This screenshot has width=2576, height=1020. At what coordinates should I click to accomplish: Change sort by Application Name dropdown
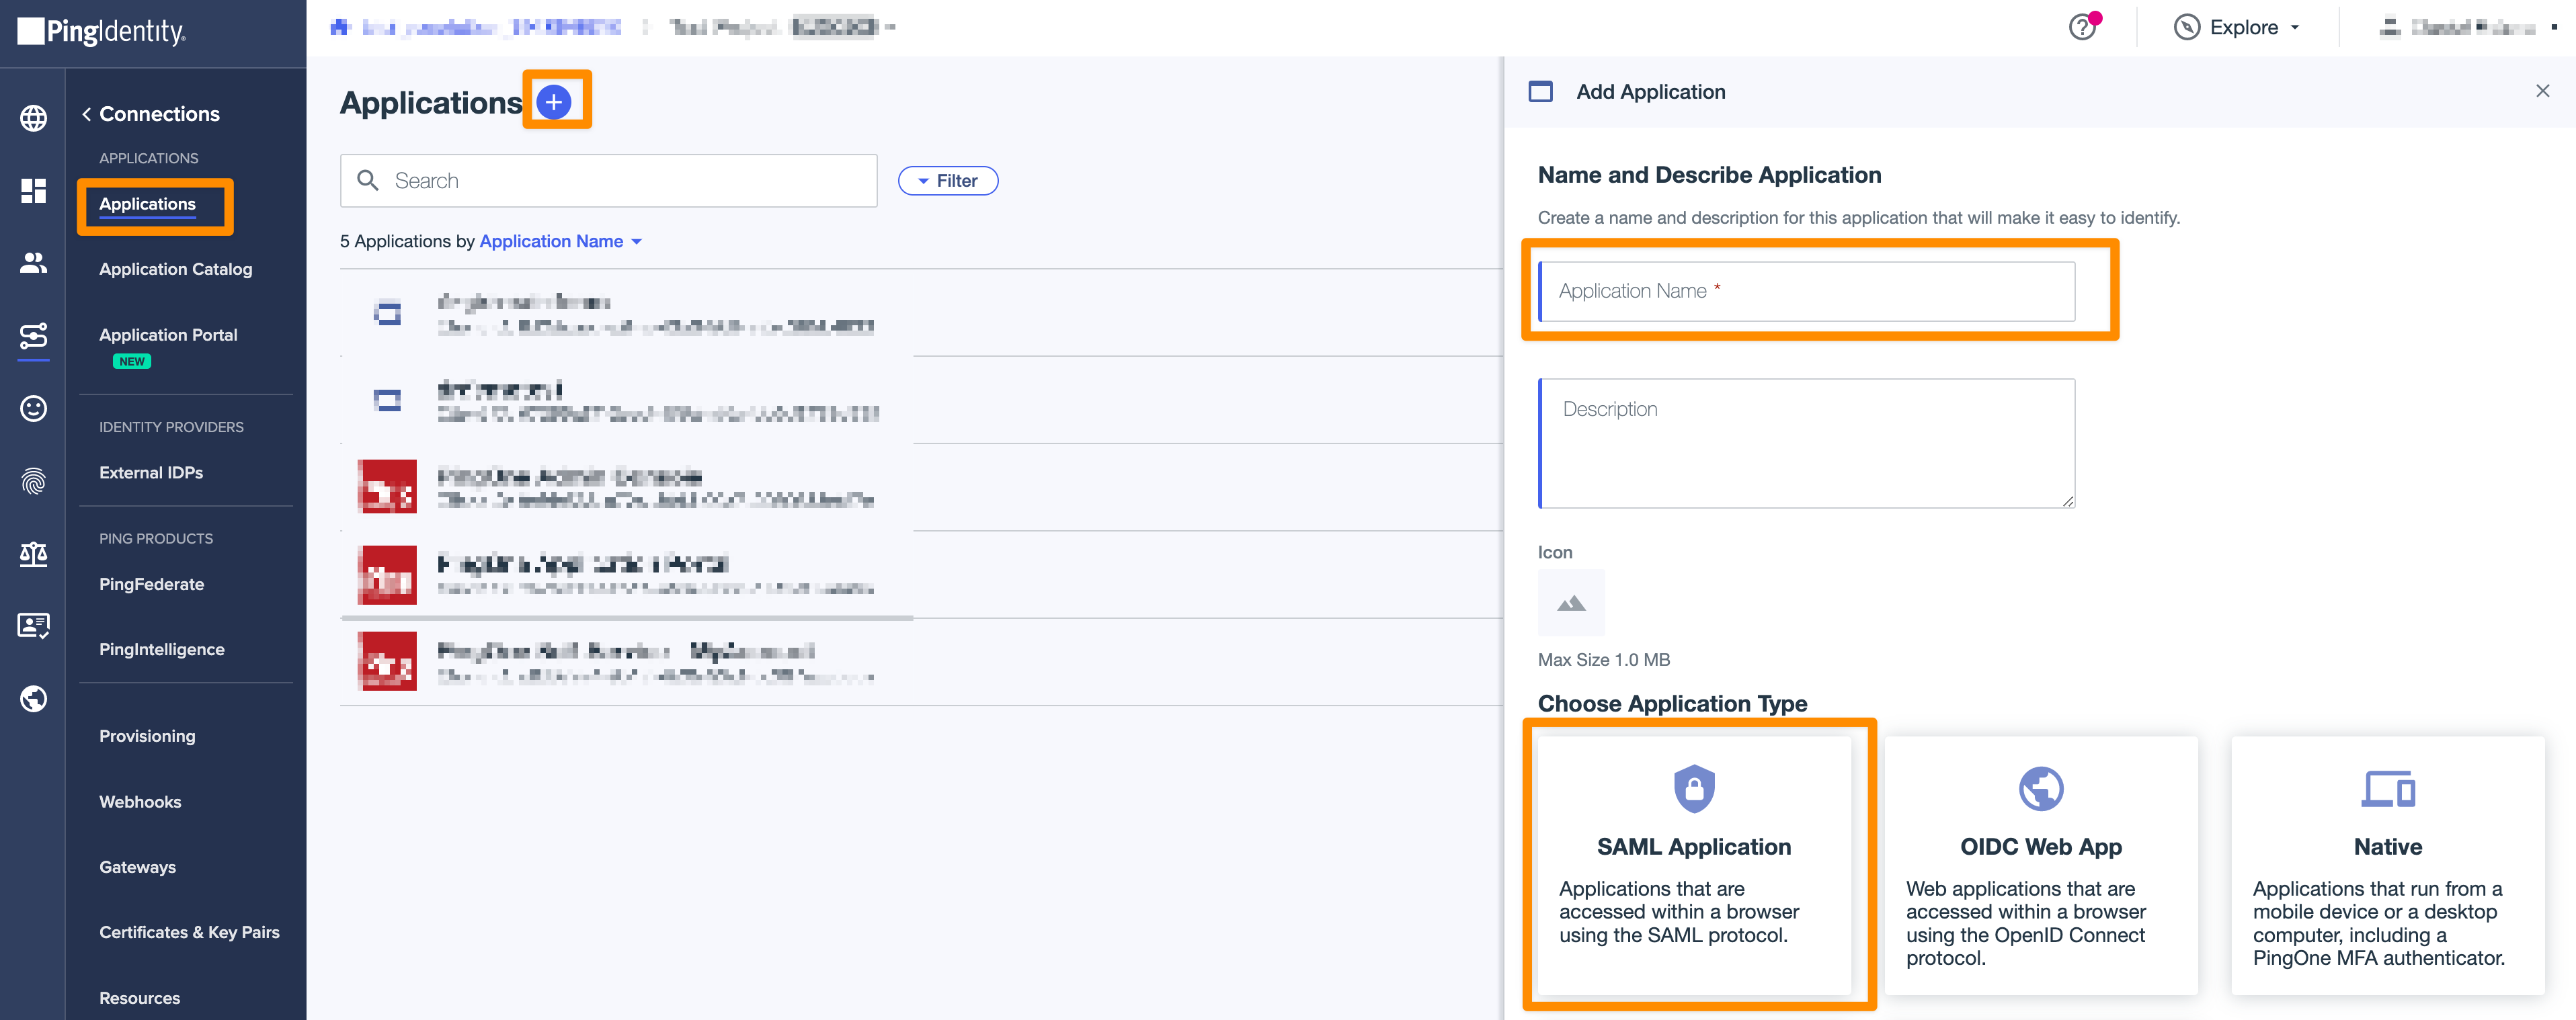pyautogui.click(x=560, y=241)
